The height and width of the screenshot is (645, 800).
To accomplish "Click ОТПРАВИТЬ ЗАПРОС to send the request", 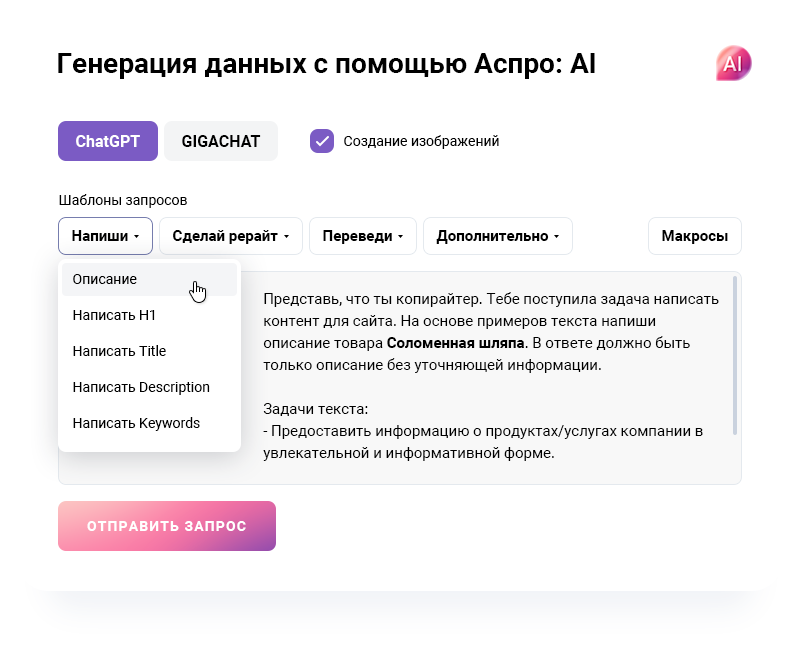I will (166, 525).
